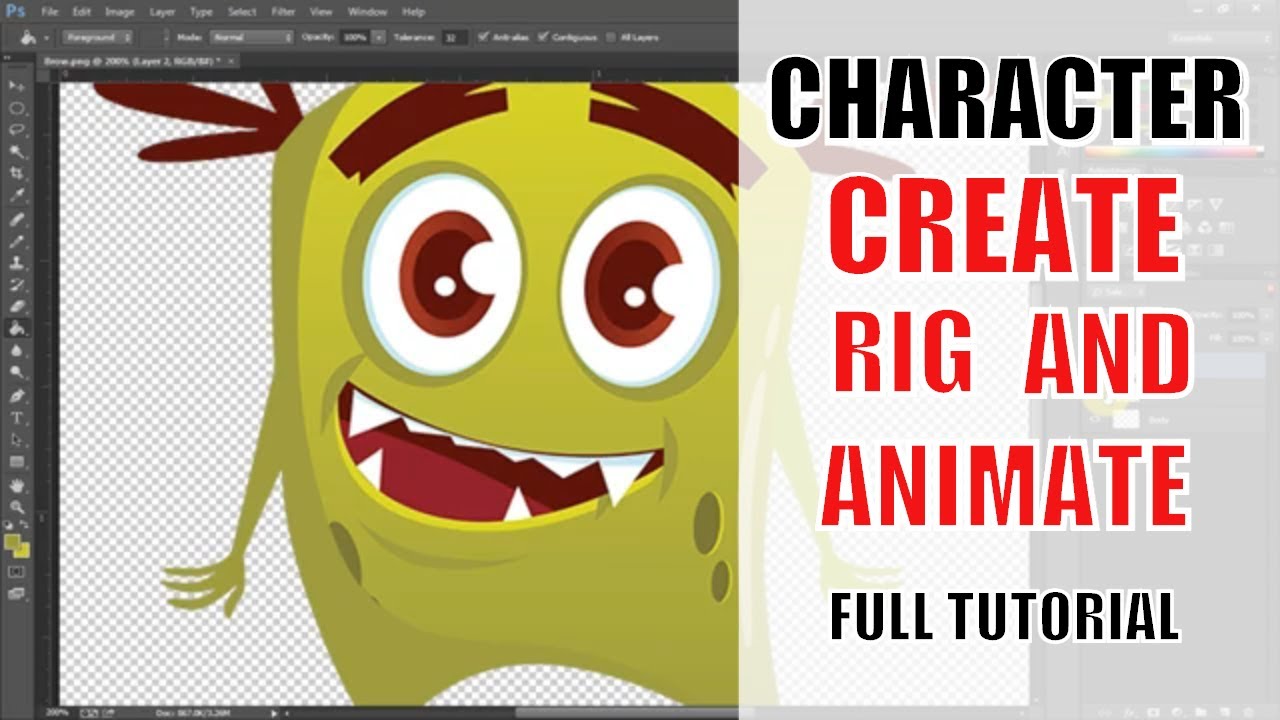Open the status bar info arrow menu
Viewport: 1280px width, 720px height.
[x=276, y=712]
